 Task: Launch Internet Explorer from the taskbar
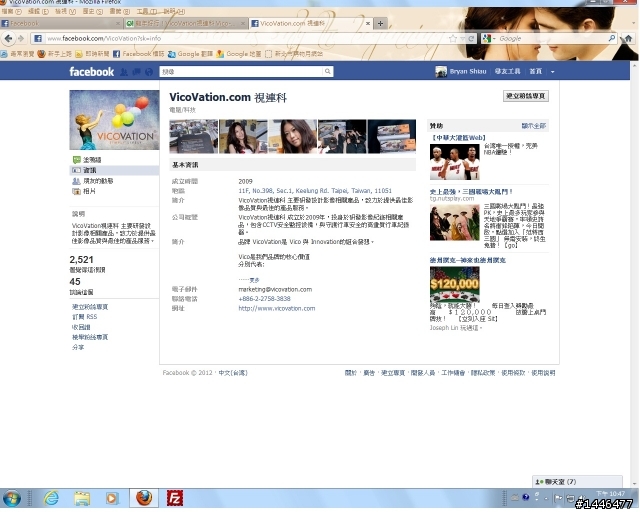[x=51, y=499]
